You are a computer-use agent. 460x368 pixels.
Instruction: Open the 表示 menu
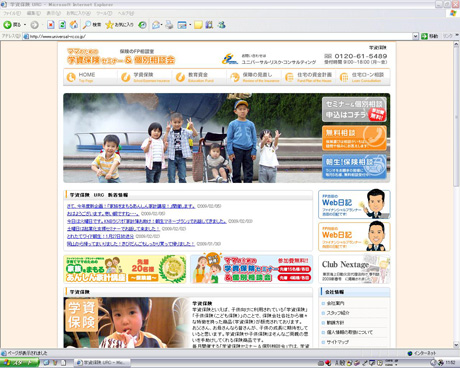click(x=53, y=13)
